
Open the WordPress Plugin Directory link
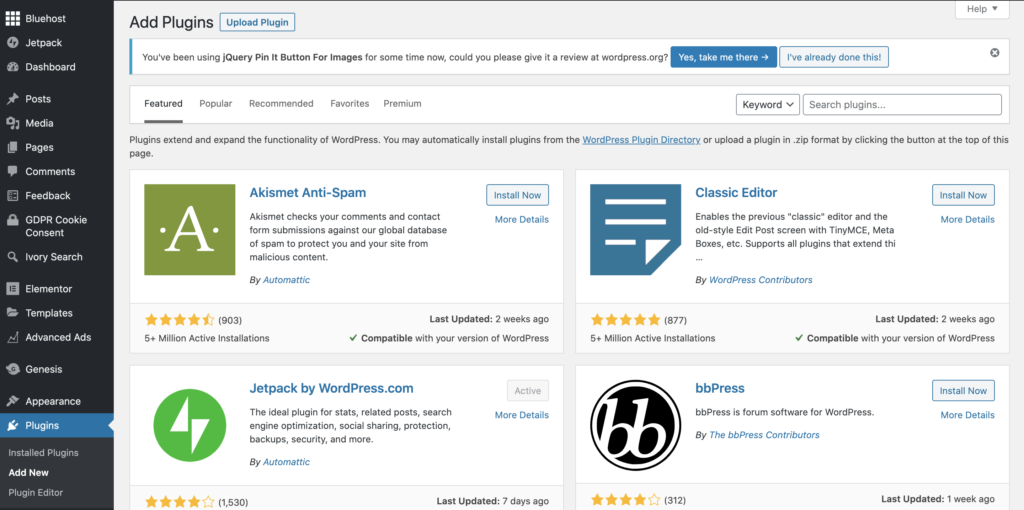pyautogui.click(x=641, y=140)
